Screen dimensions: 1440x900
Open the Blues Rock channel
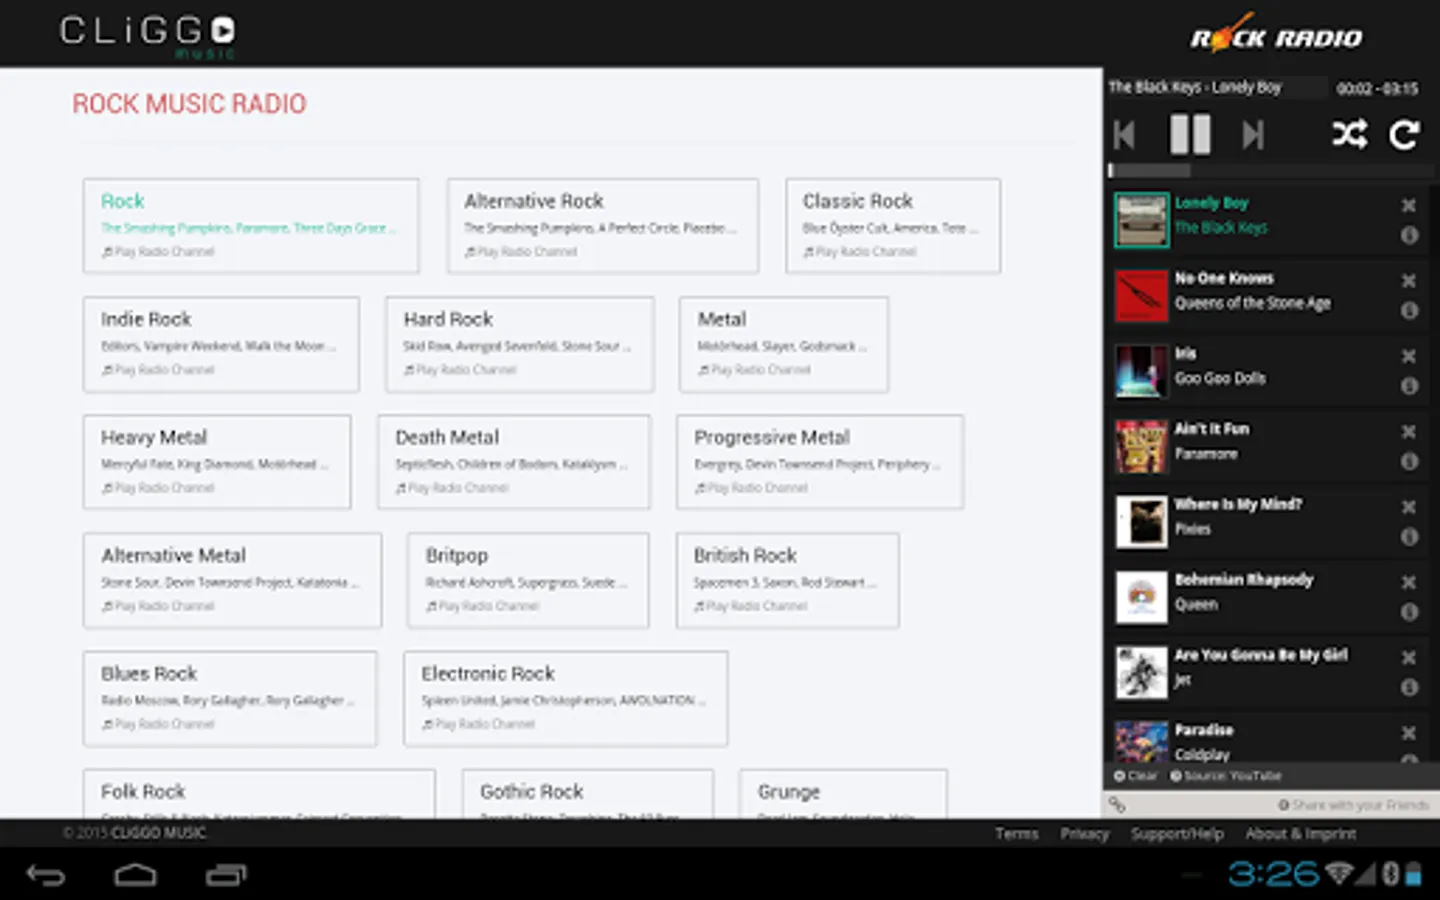coord(230,698)
